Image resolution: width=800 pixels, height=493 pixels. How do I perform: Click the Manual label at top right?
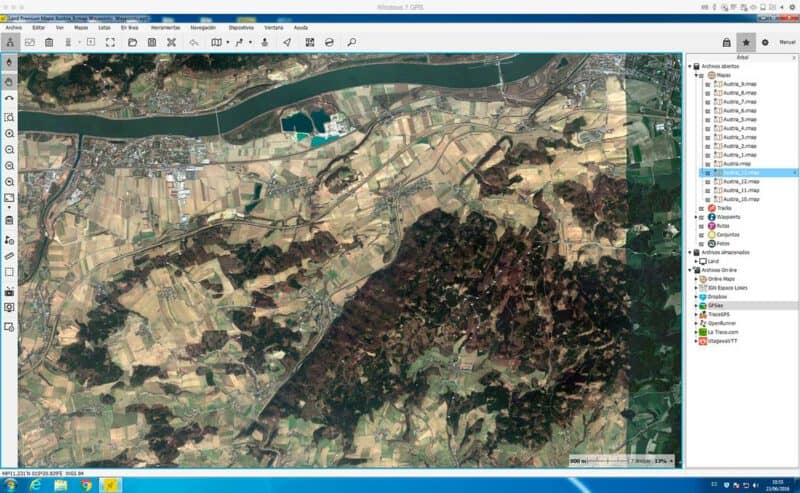point(787,42)
